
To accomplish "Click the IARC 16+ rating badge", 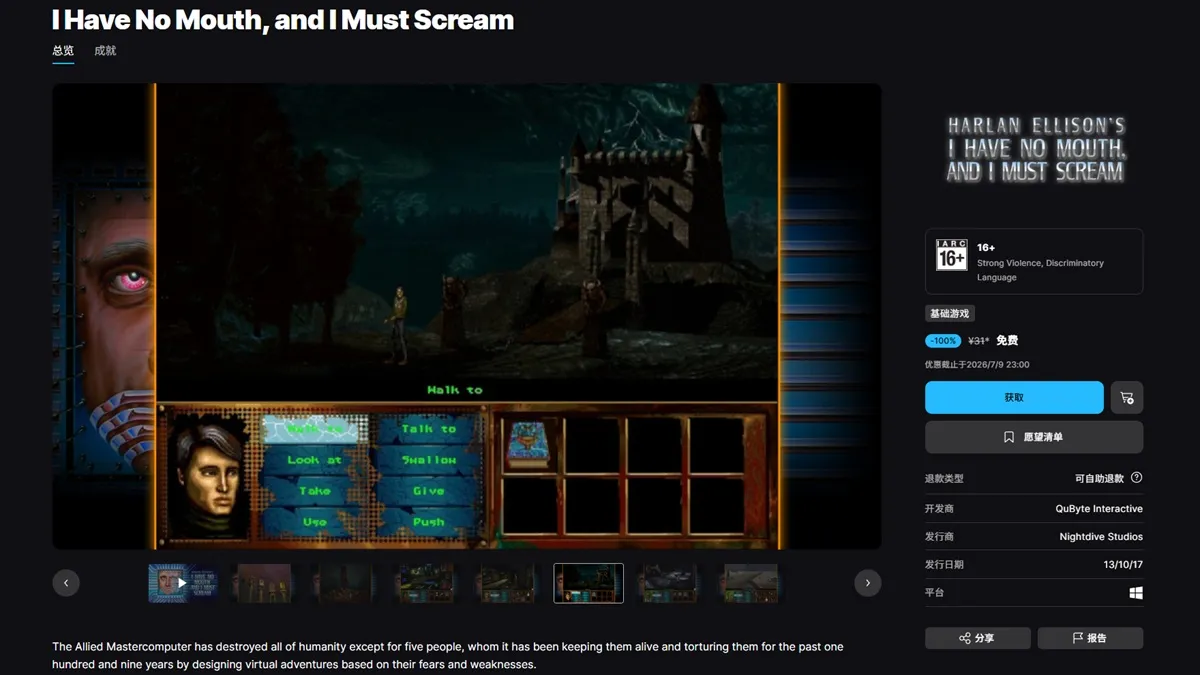I will click(x=951, y=255).
